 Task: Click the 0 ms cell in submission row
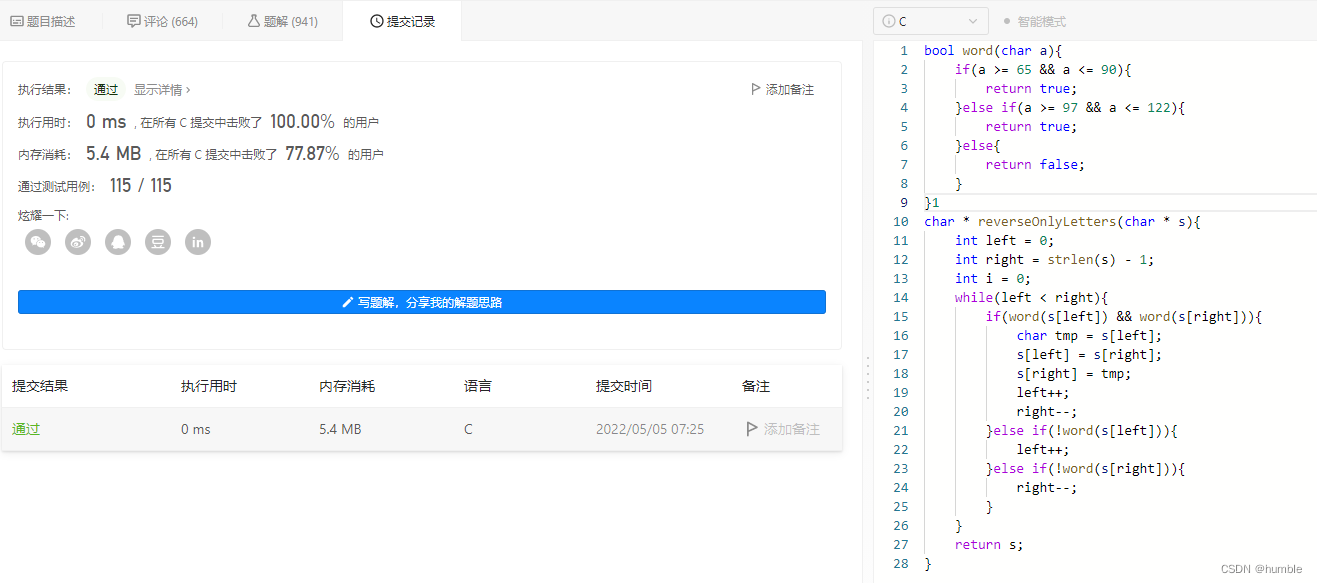click(196, 429)
